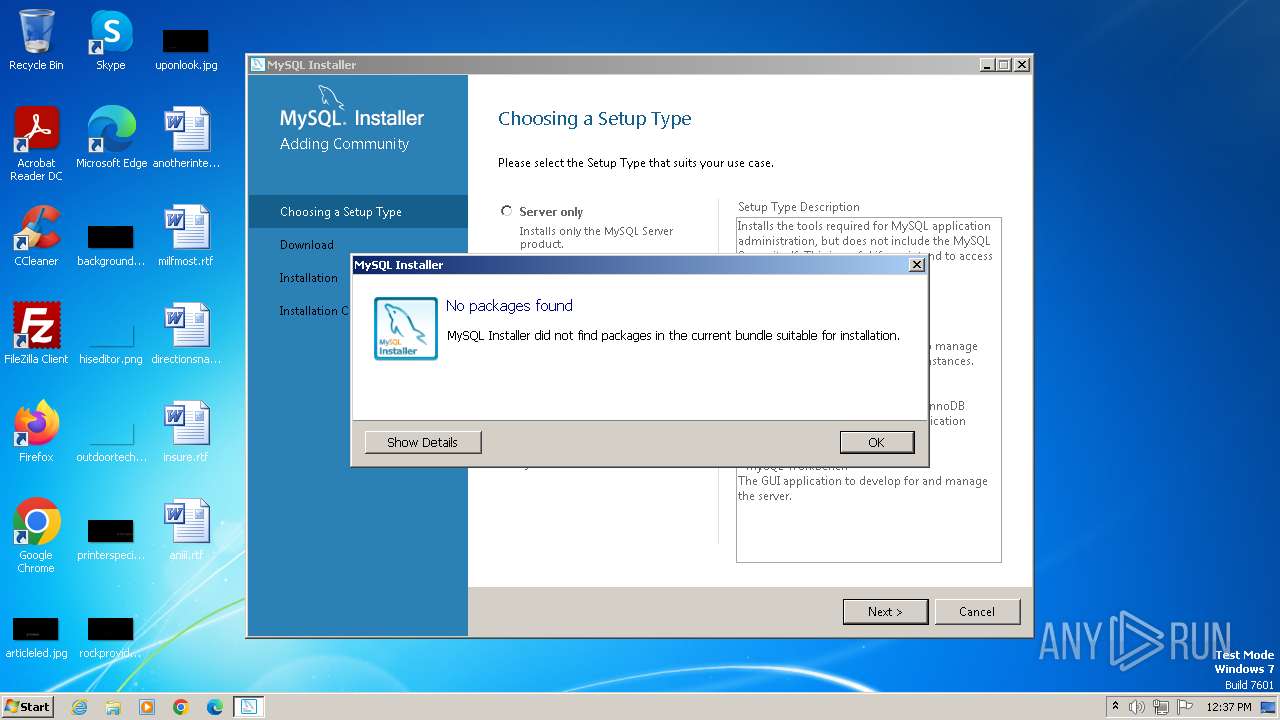Open the anotherinte... Word document
Viewport: 1280px width, 720px height.
[186, 138]
